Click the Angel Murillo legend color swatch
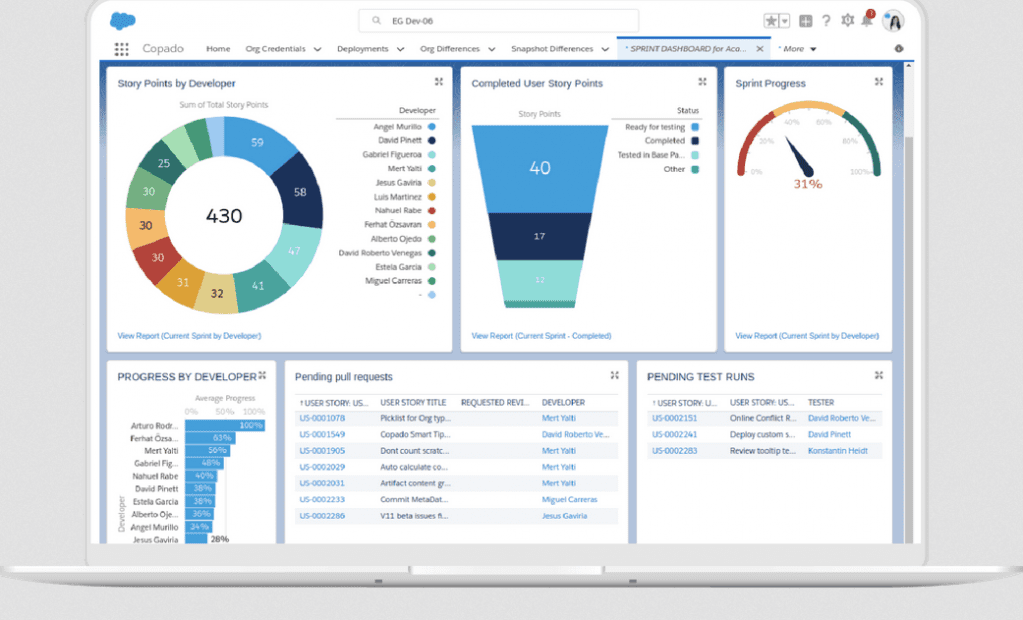This screenshot has height=620, width=1023. click(x=431, y=127)
